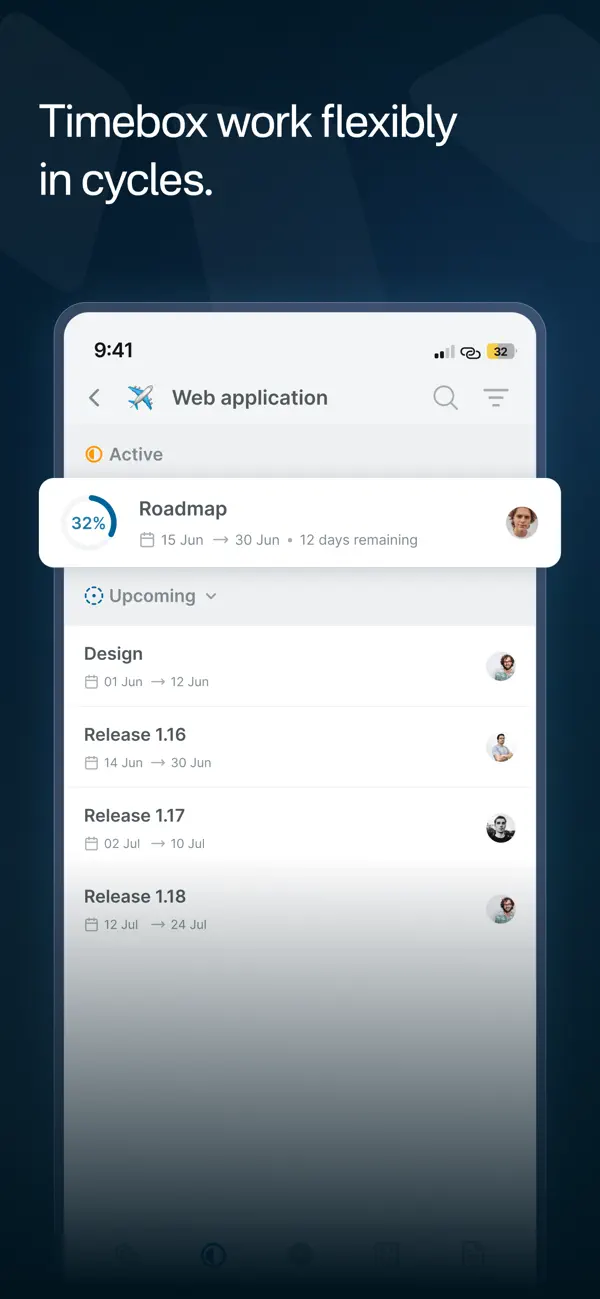Tap the 15 Jun start date

coord(182,540)
